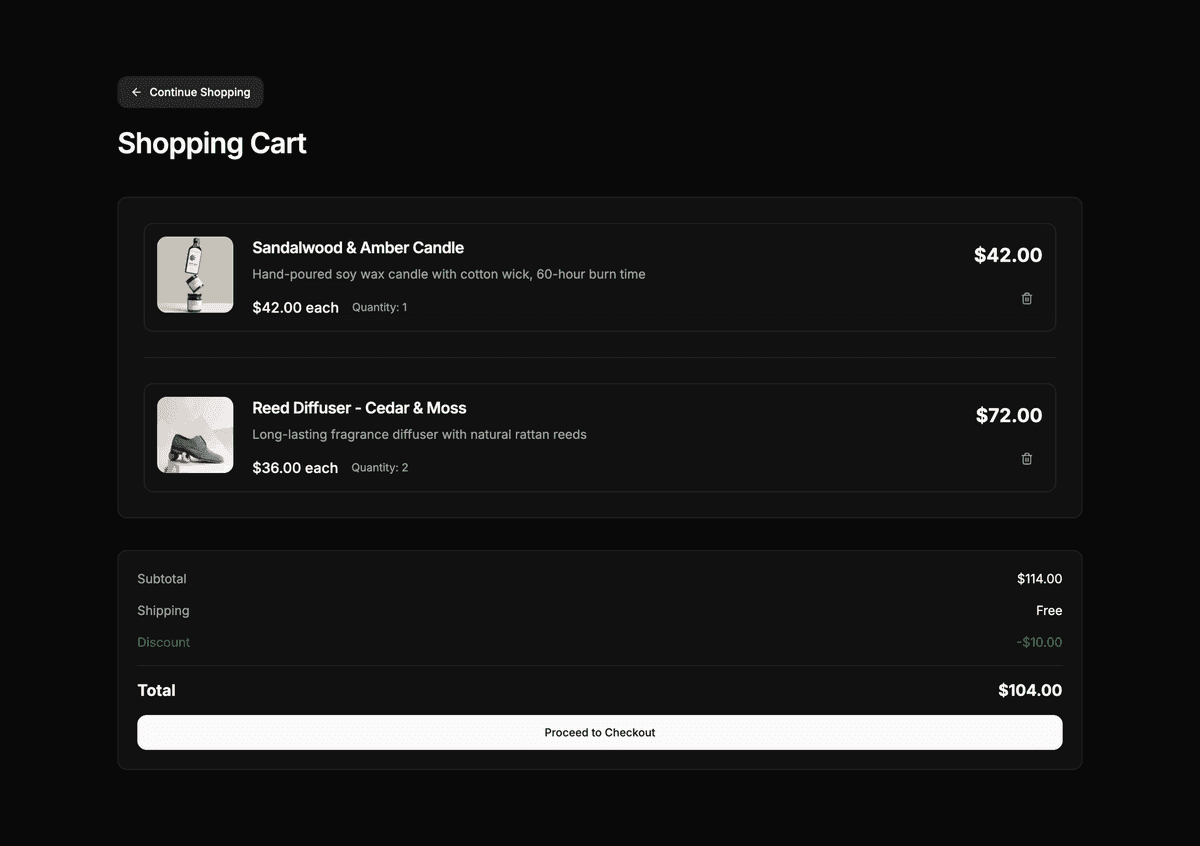Click the Quantity: 1 label for the candle
Screen dimensions: 1200x846
point(380,307)
